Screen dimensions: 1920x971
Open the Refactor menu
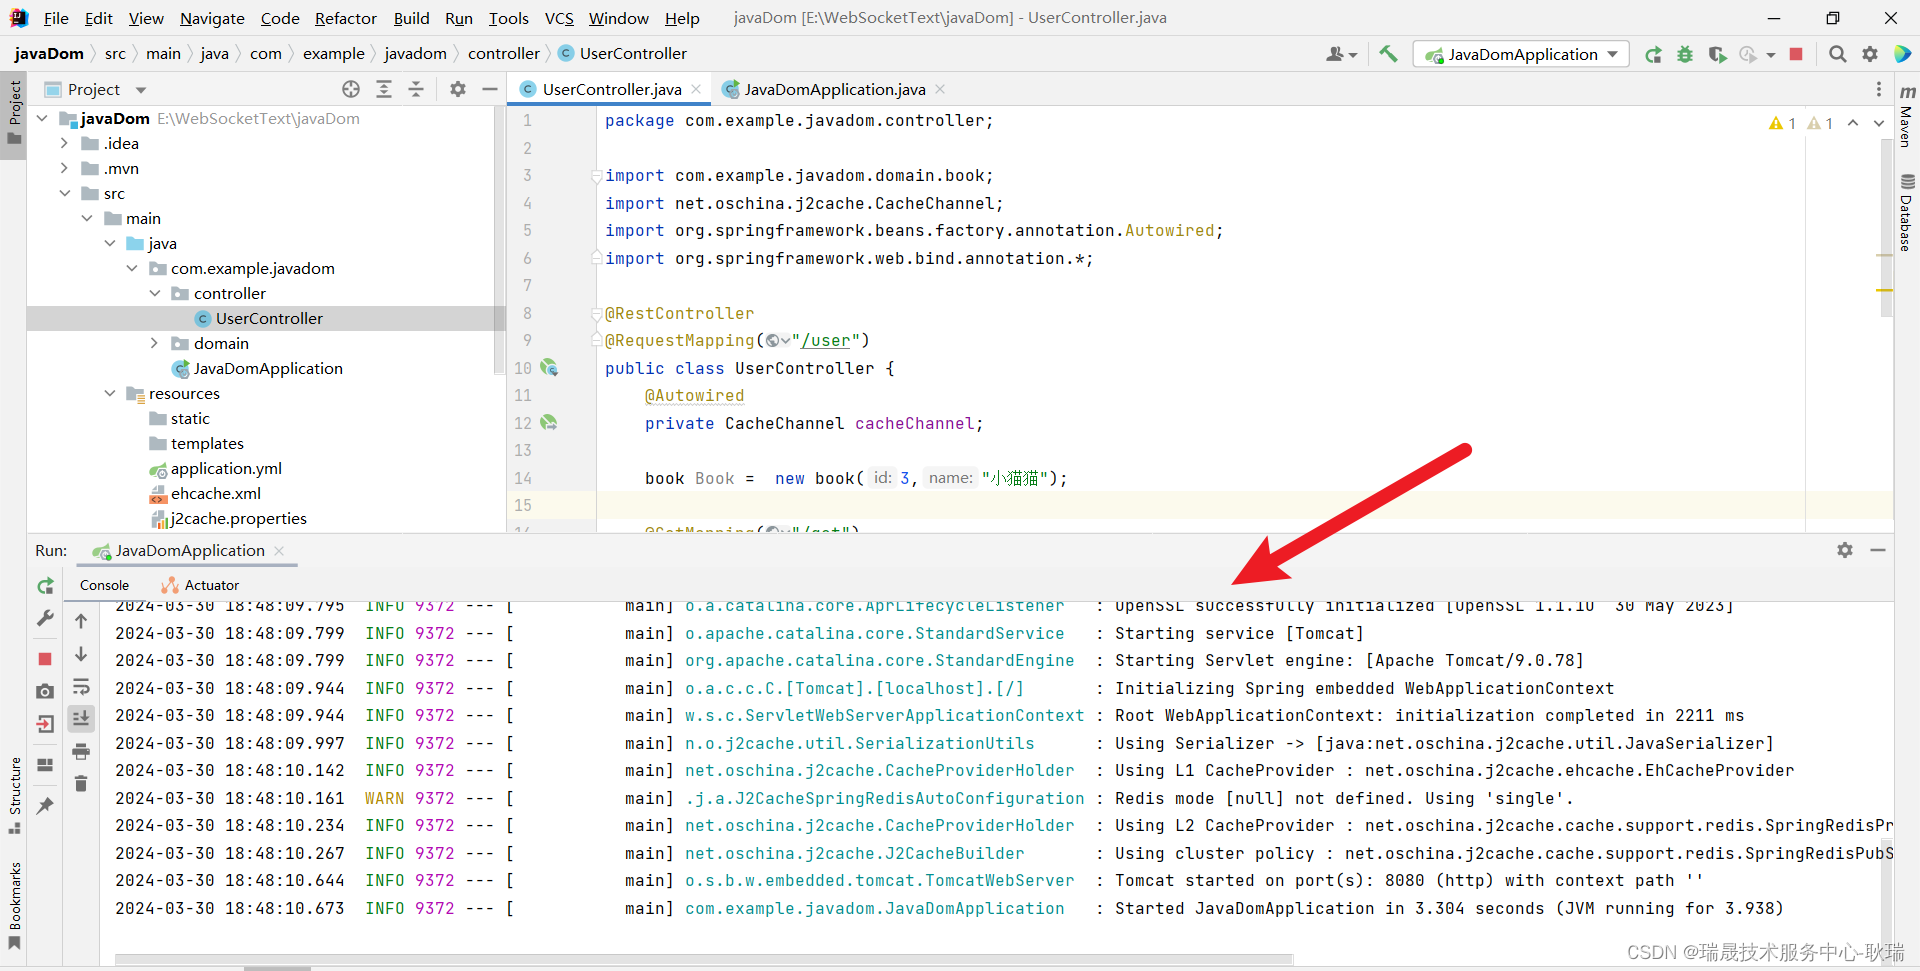[x=345, y=18]
